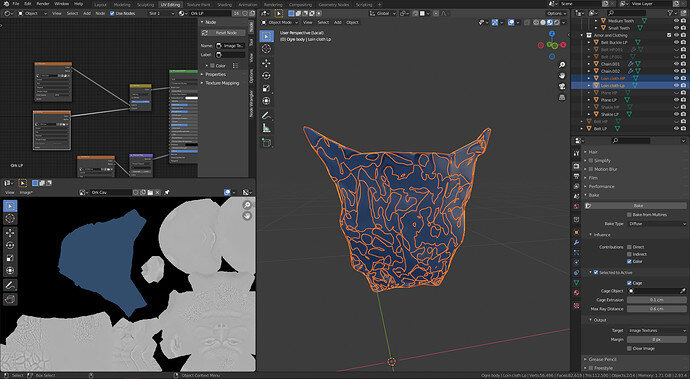
Task: Click the Margin value field
Action: pyautogui.click(x=657, y=340)
